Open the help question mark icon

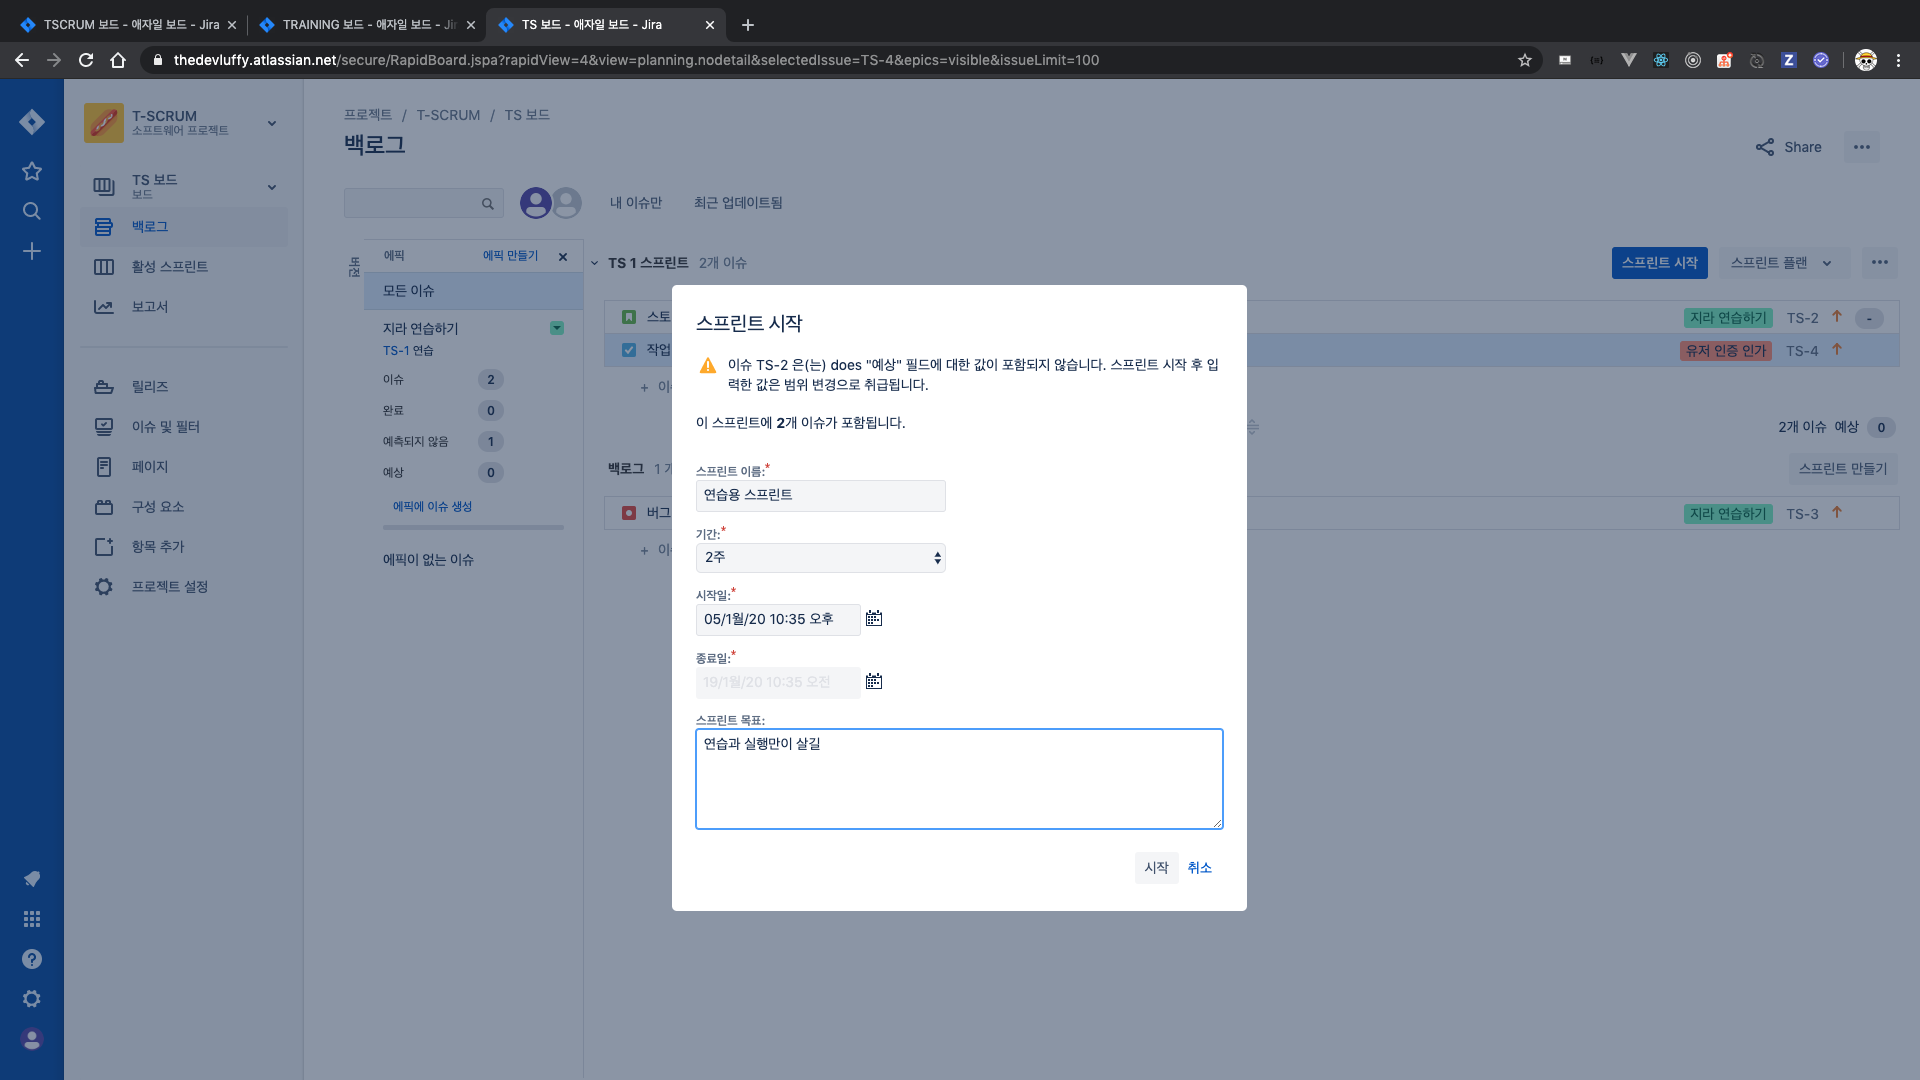32,959
